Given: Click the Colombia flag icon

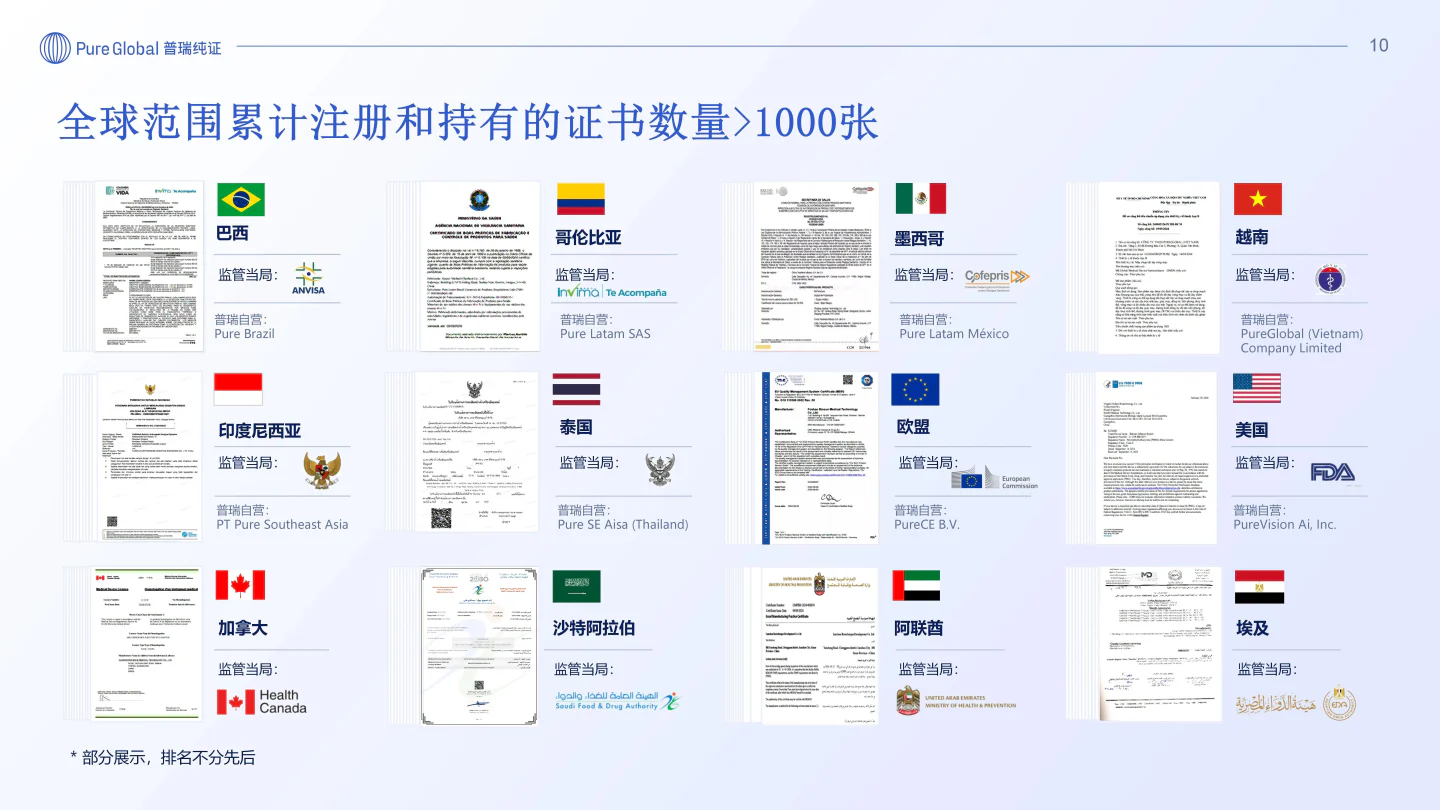Looking at the screenshot, I should pos(580,199).
